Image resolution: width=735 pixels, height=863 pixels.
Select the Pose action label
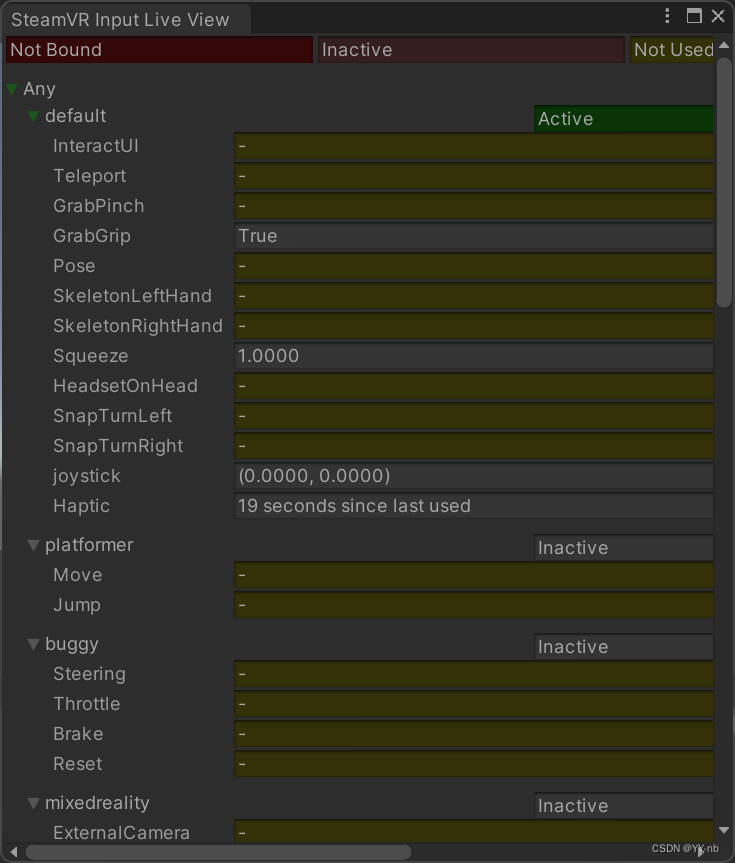(74, 266)
